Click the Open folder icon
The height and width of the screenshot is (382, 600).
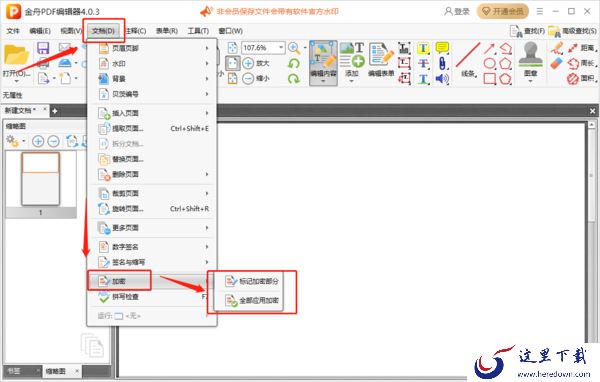tap(16, 56)
